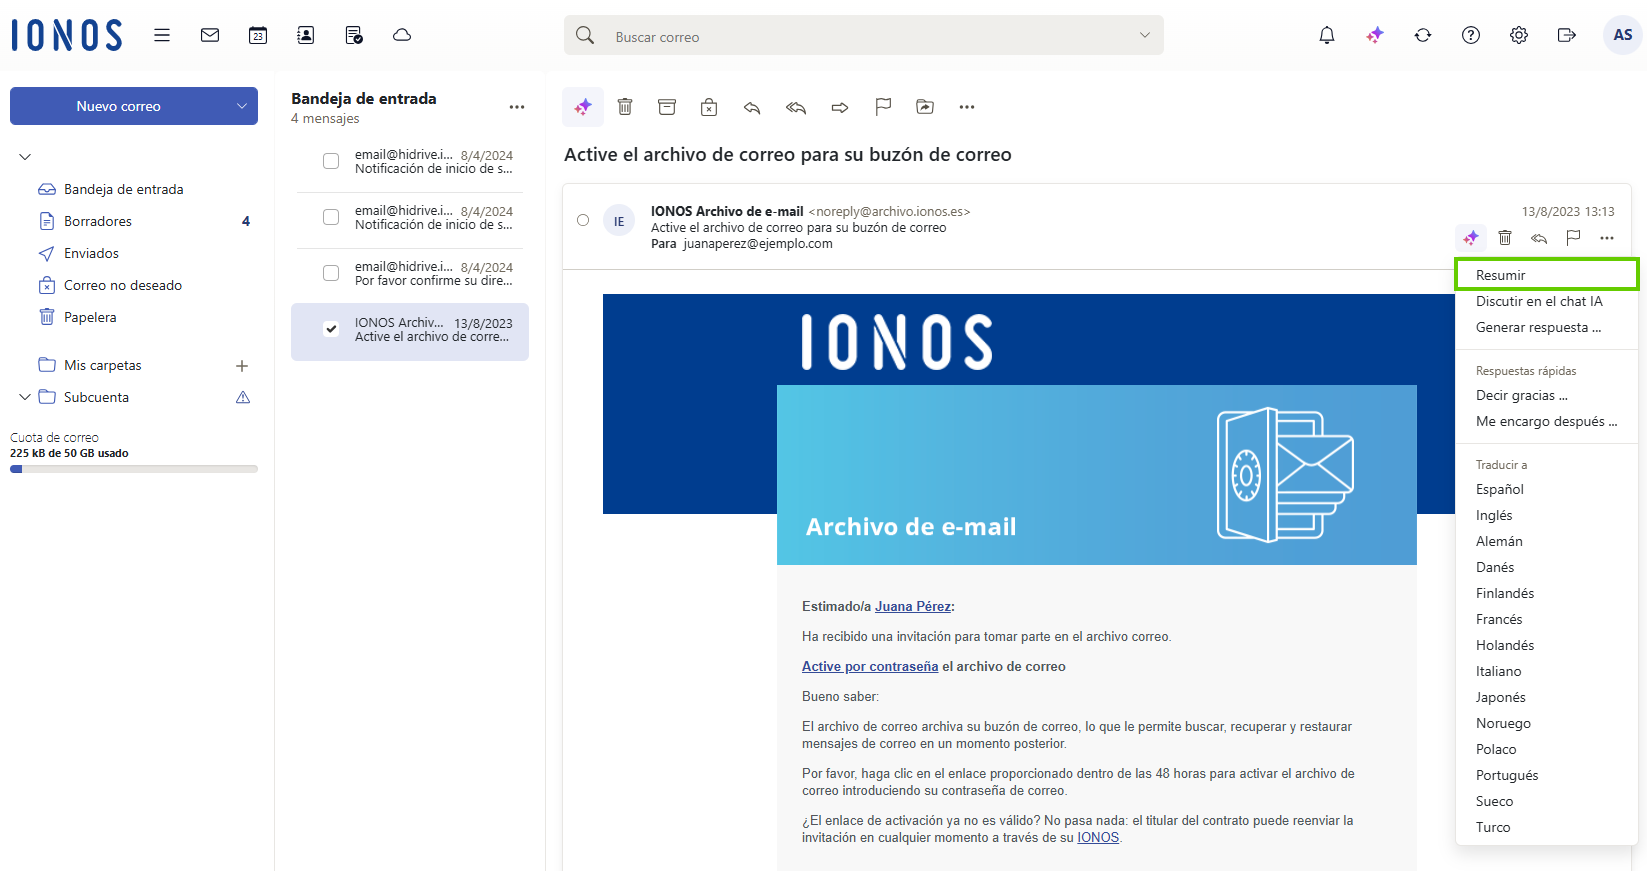Screen dimensions: 1647x871
Task: Check the second Notificación de inicio email
Action: pos(331,217)
